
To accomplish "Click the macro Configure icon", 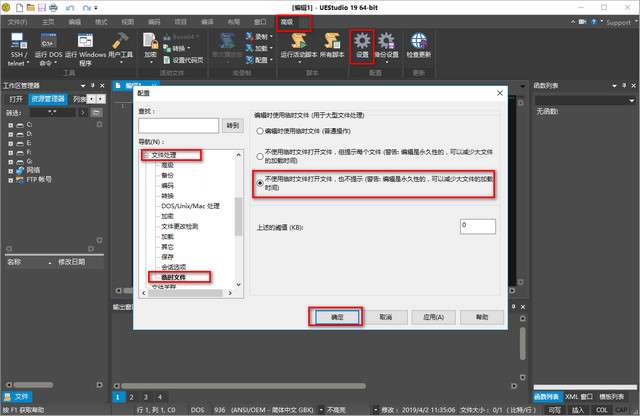I will point(249,60).
